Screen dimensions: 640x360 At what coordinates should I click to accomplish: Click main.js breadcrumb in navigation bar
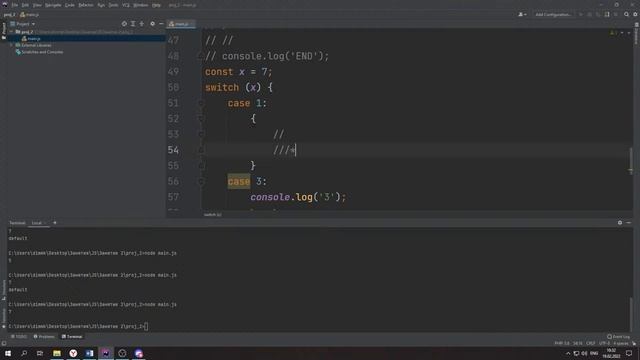pos(30,15)
